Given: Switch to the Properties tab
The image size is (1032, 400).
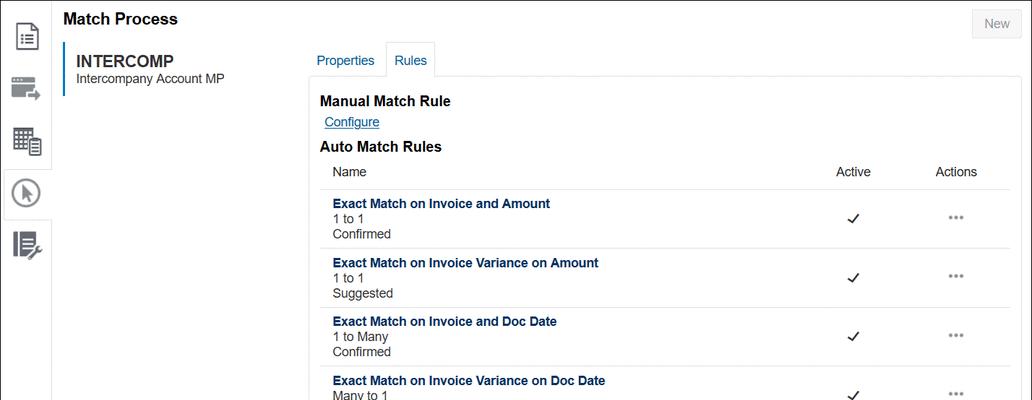Looking at the screenshot, I should 346,61.
